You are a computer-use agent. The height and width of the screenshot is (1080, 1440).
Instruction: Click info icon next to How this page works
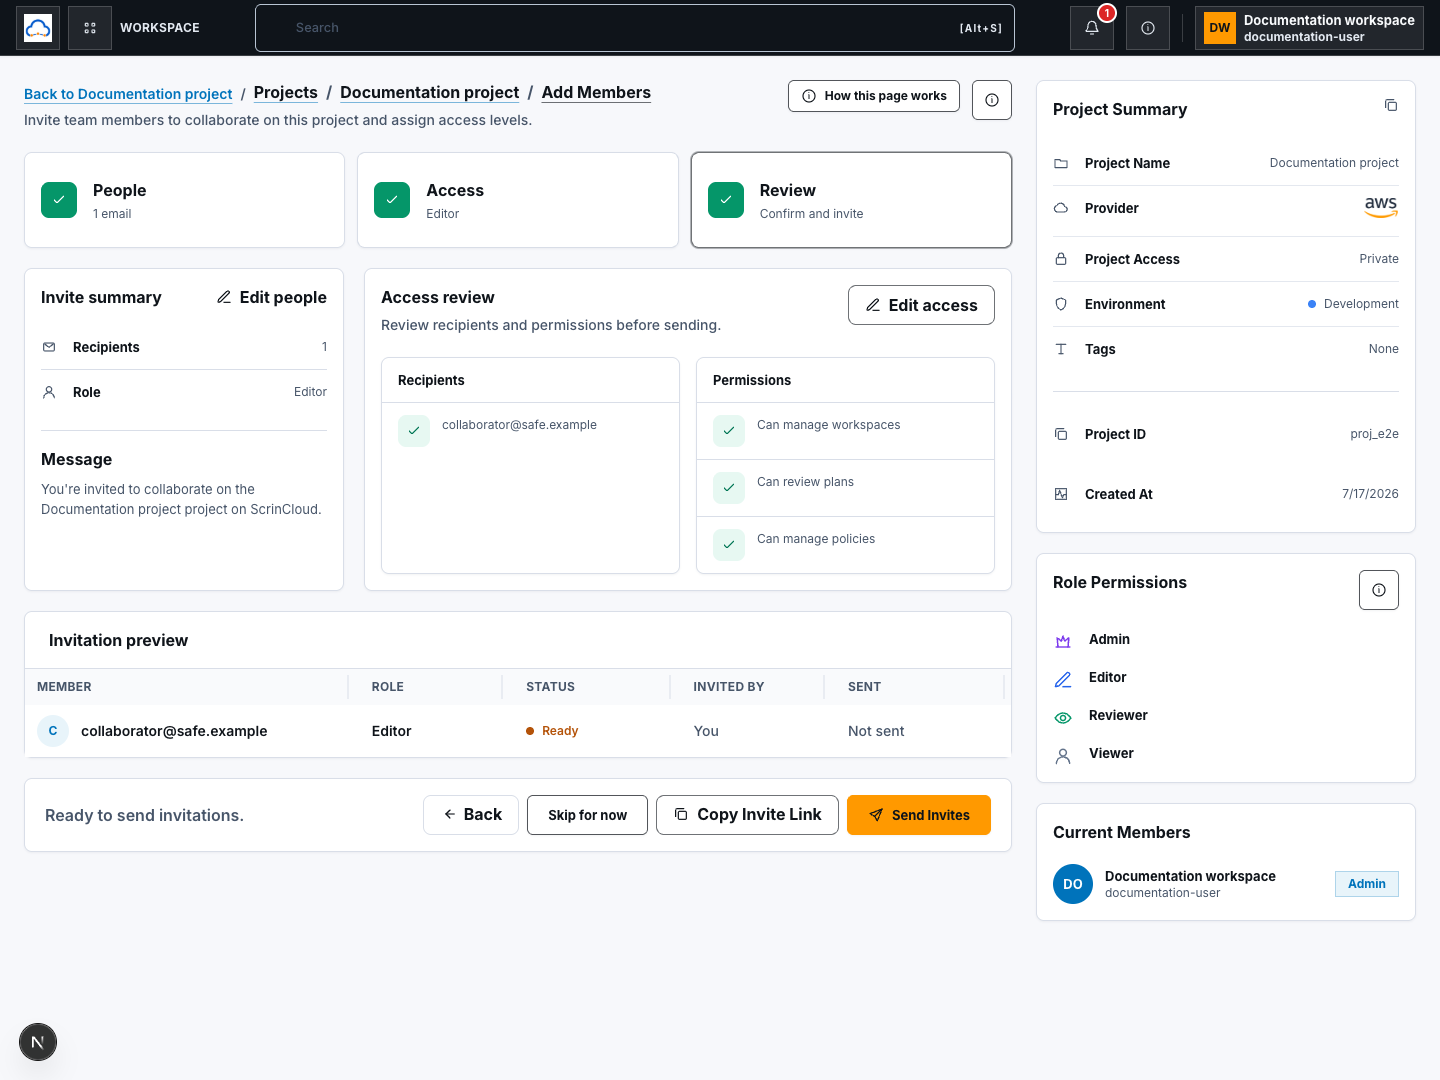tap(992, 100)
